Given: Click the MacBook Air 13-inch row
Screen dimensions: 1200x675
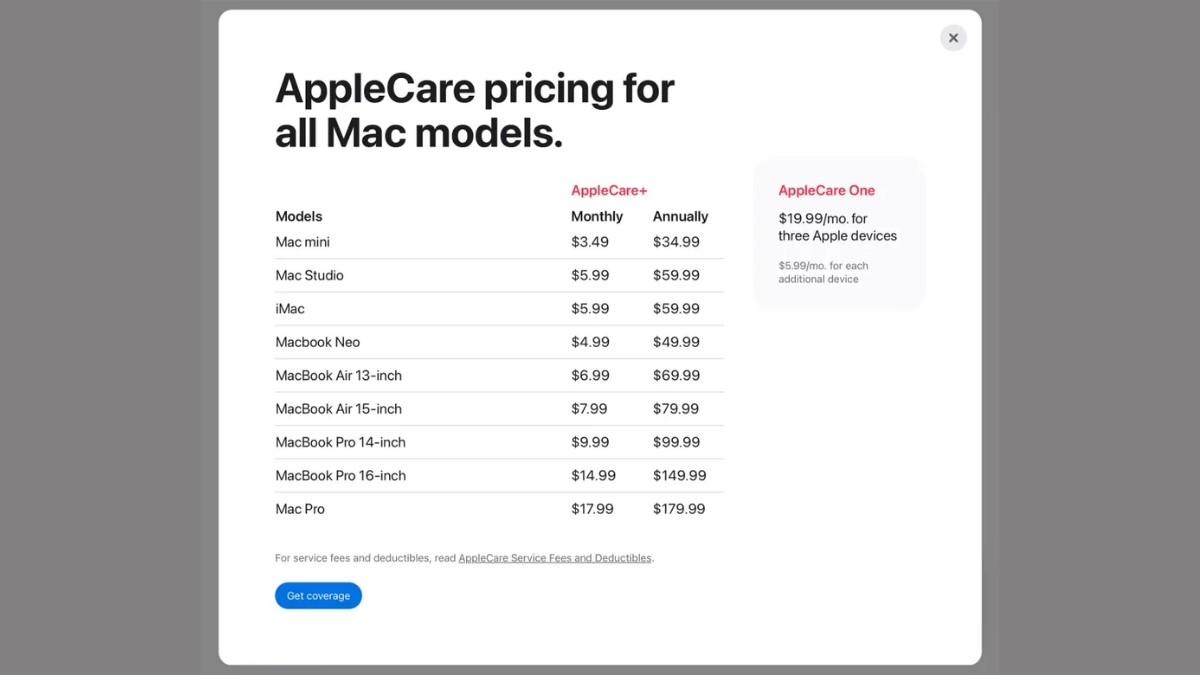Looking at the screenshot, I should pos(338,375).
